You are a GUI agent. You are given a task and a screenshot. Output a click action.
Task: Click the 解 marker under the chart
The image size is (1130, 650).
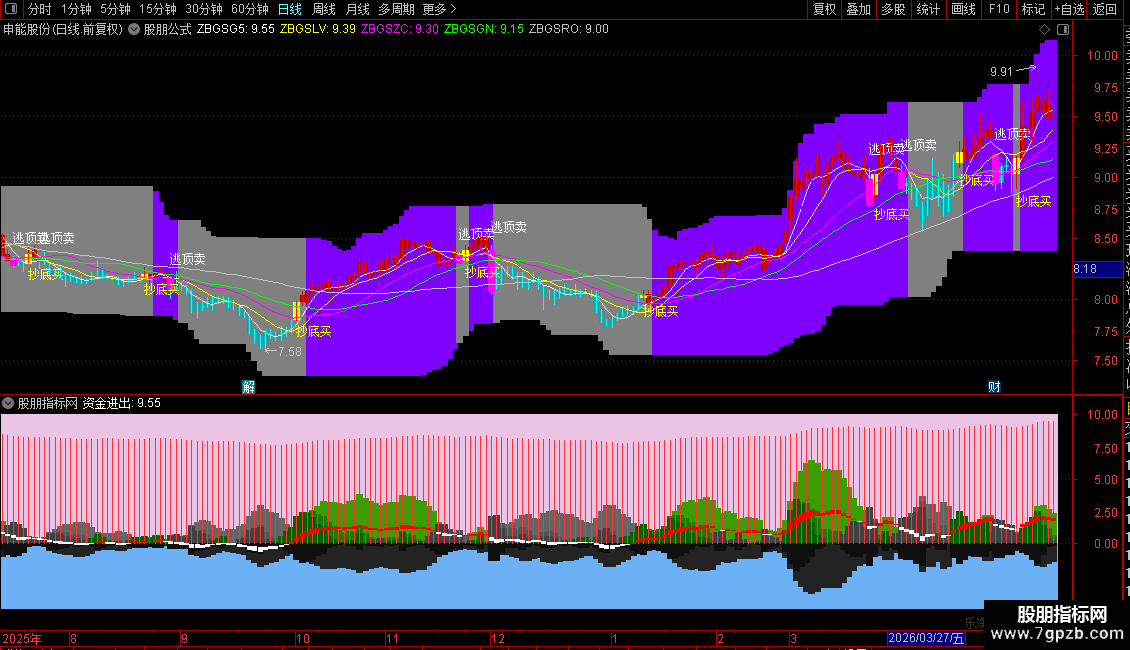[x=249, y=387]
